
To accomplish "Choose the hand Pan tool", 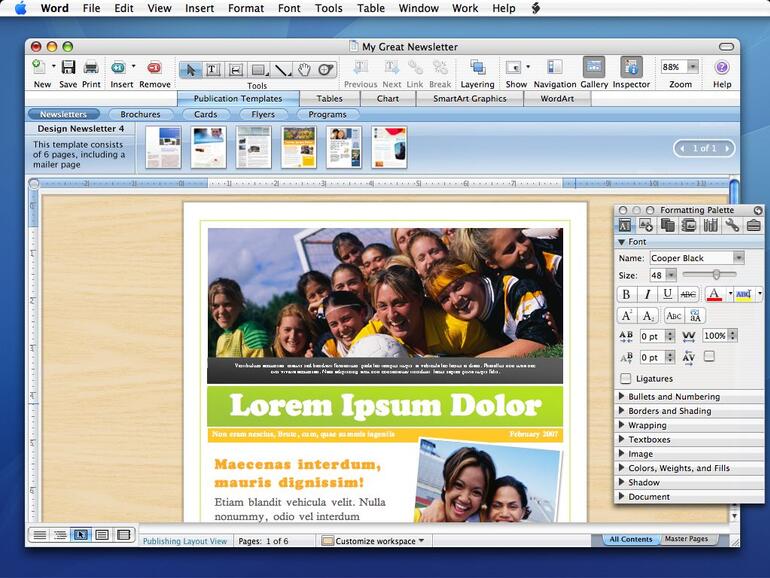I will coord(304,69).
